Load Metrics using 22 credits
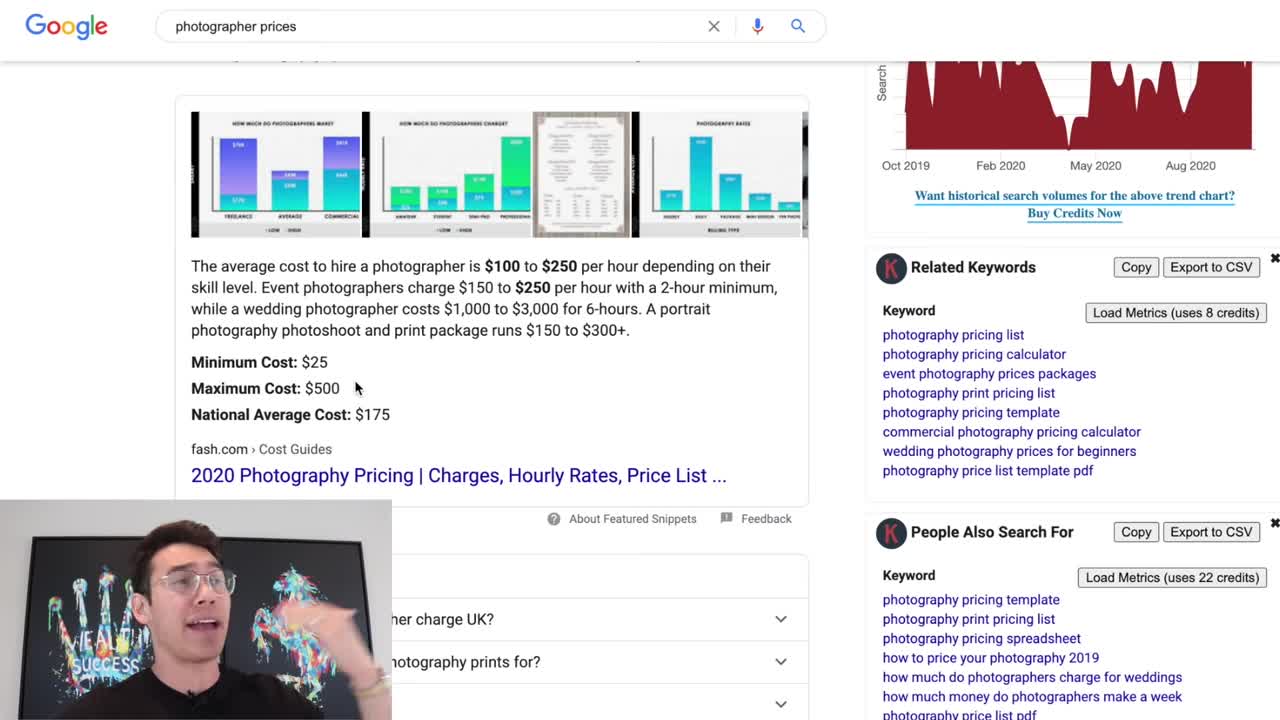 coord(1172,577)
